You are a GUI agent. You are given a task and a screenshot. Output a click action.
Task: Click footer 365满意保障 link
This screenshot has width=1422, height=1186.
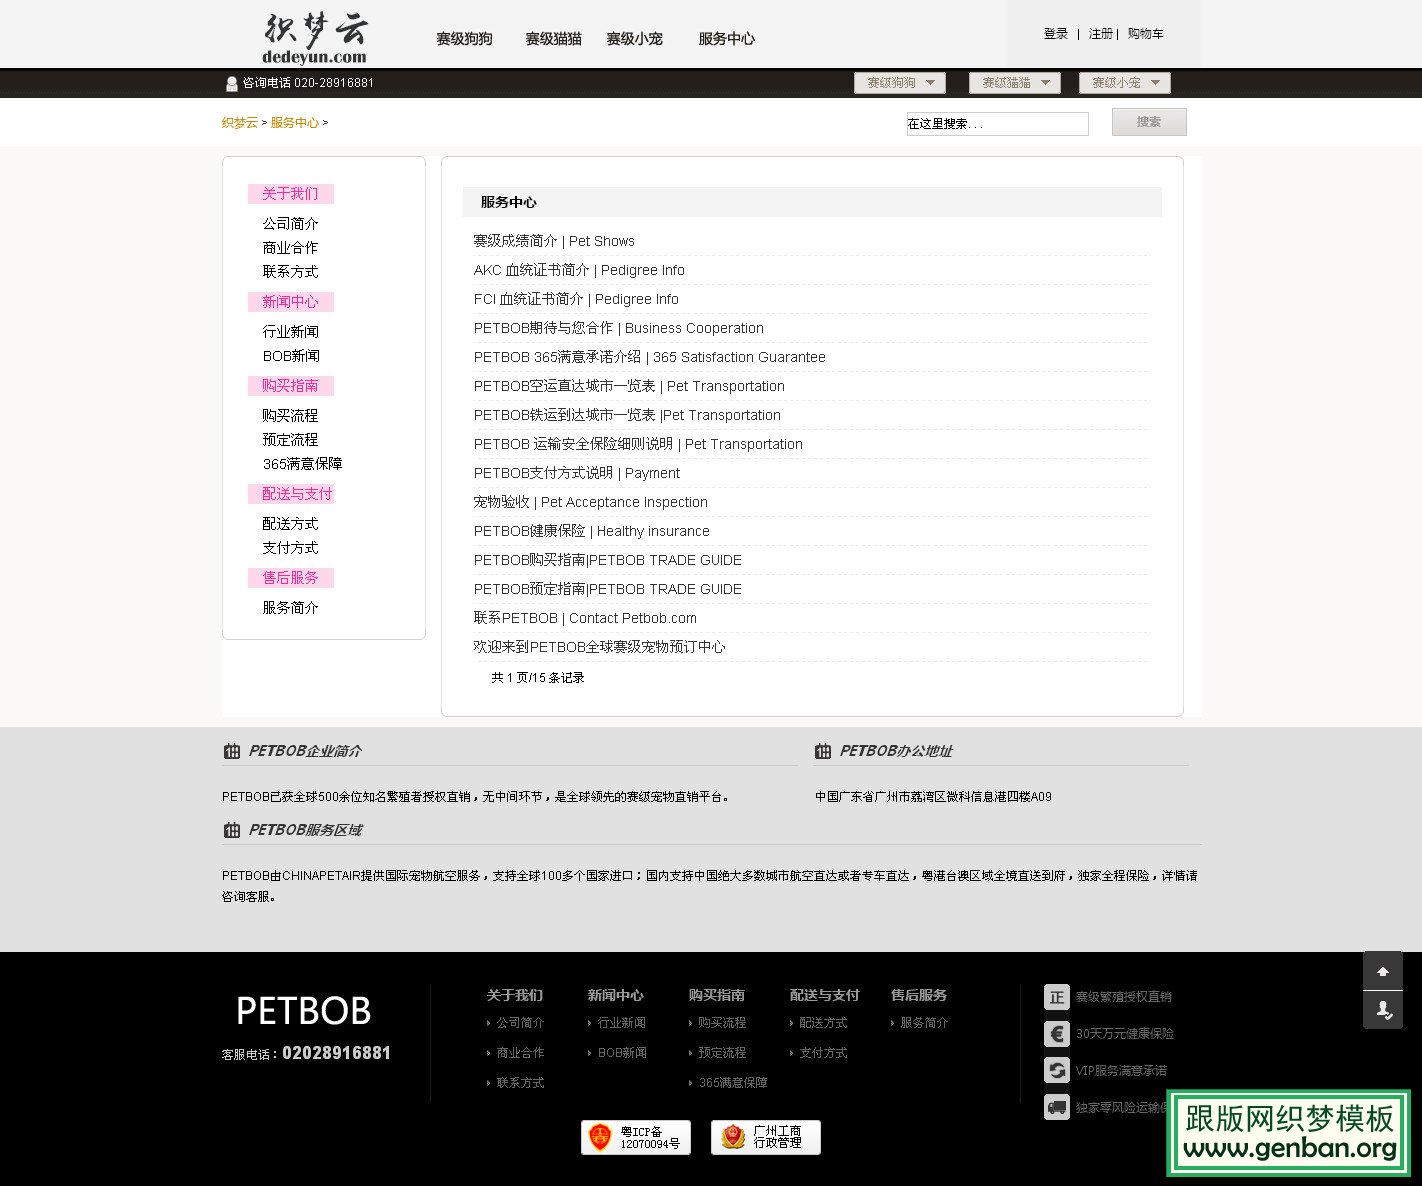point(733,1083)
